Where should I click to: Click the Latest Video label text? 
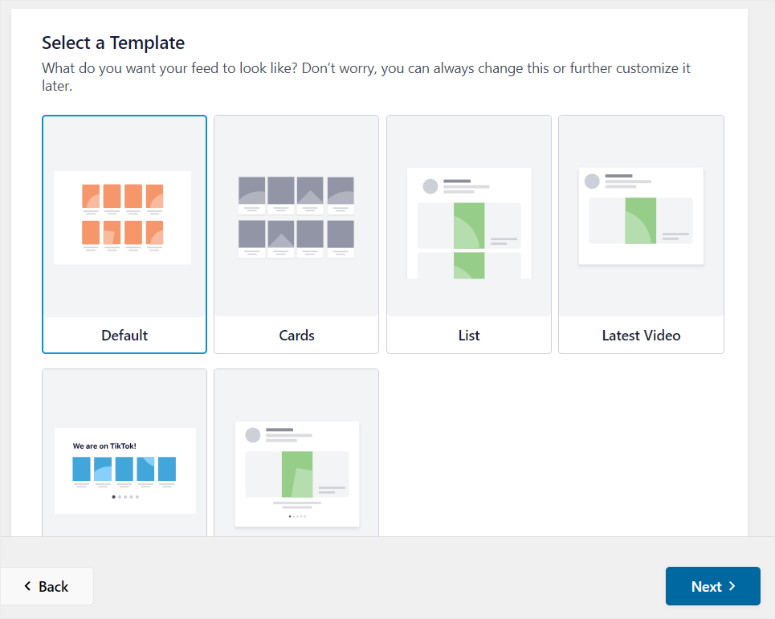(641, 335)
